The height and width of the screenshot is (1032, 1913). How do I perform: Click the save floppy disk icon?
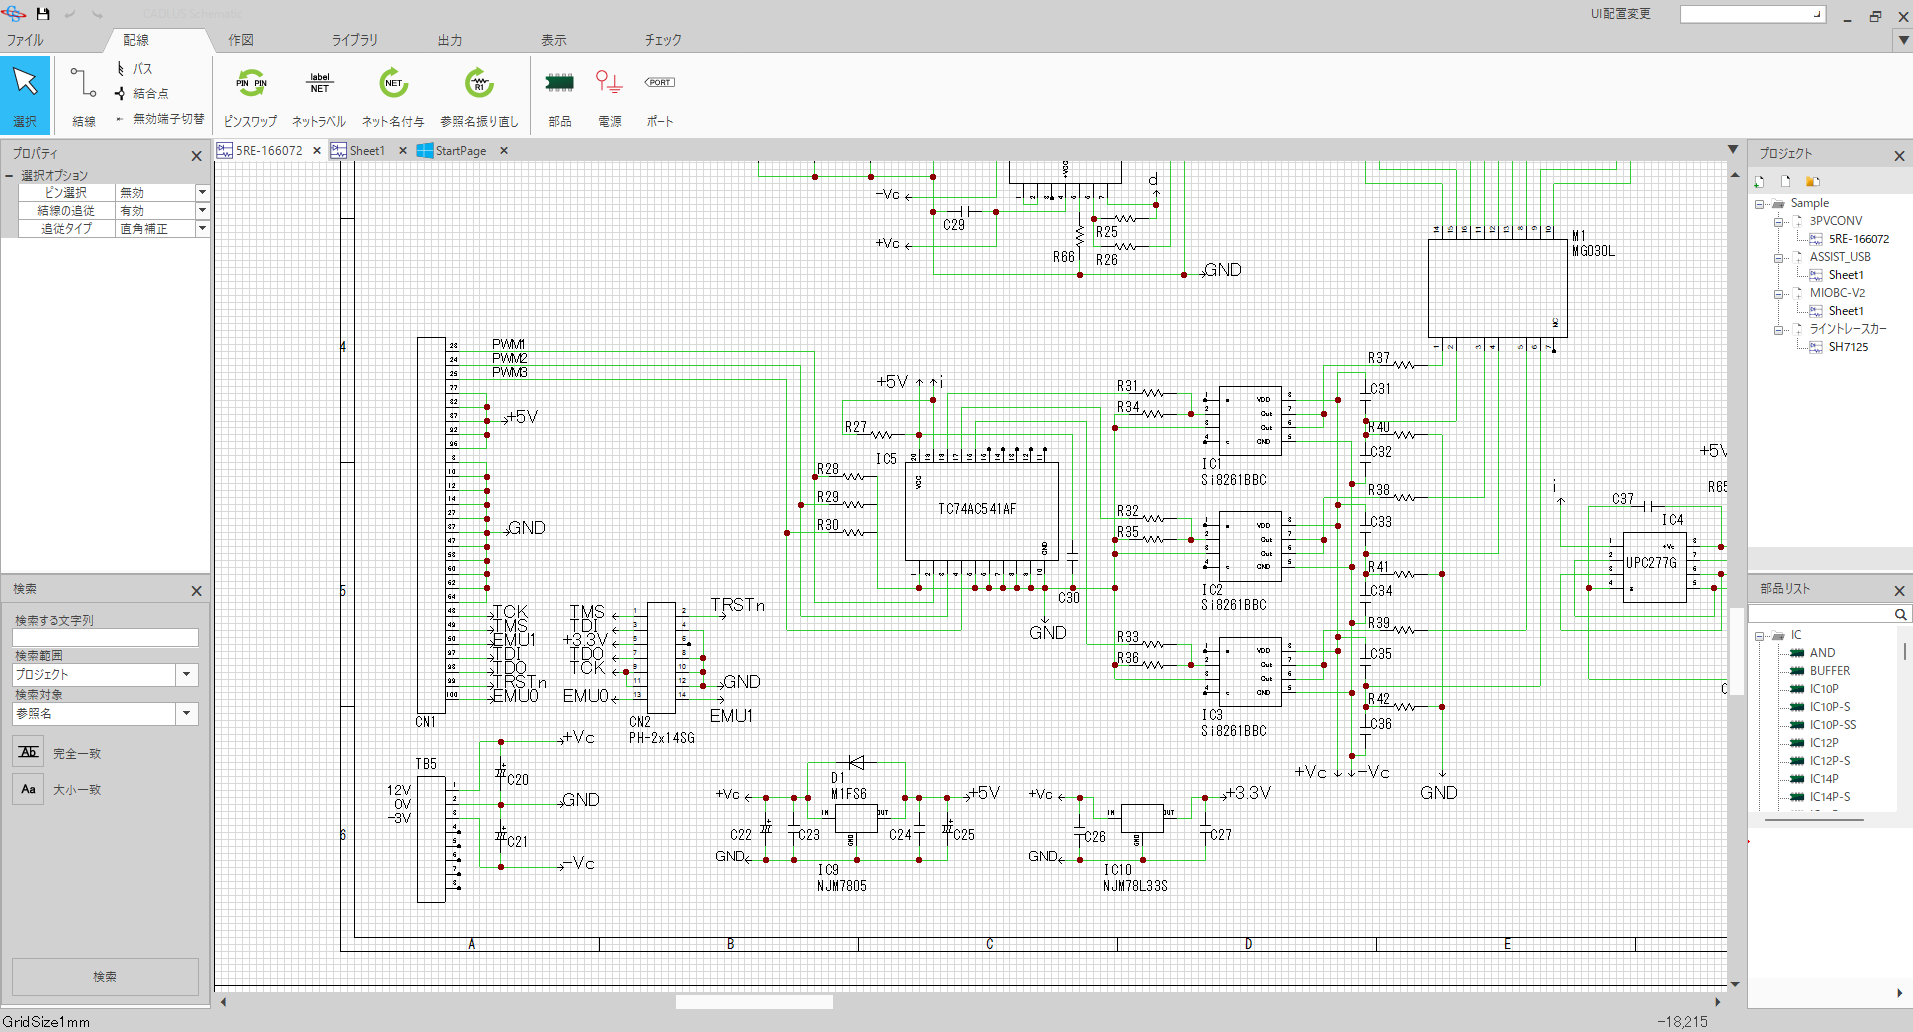point(43,14)
